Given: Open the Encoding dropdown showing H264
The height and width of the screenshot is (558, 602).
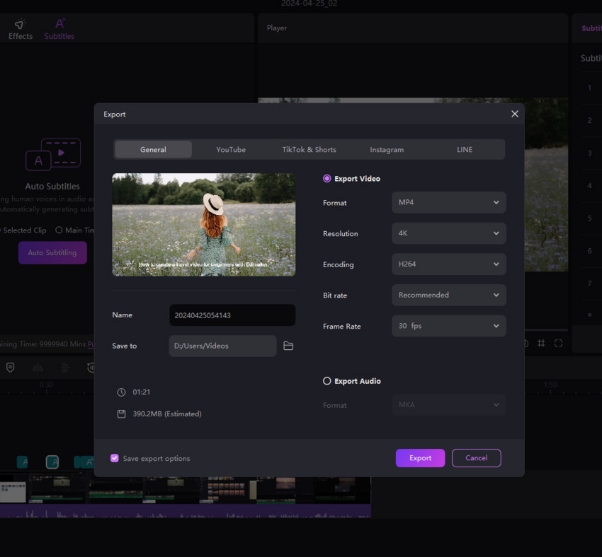Looking at the screenshot, I should (x=448, y=265).
